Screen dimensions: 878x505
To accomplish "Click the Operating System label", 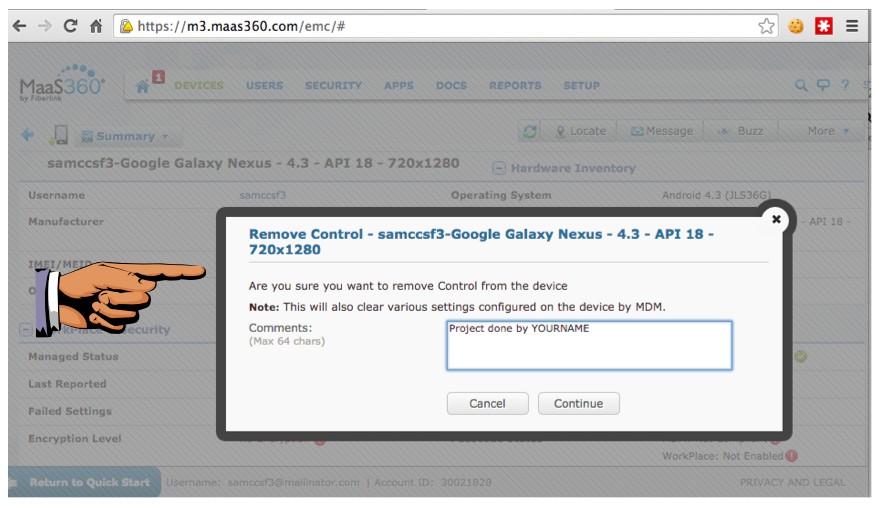I will (501, 195).
